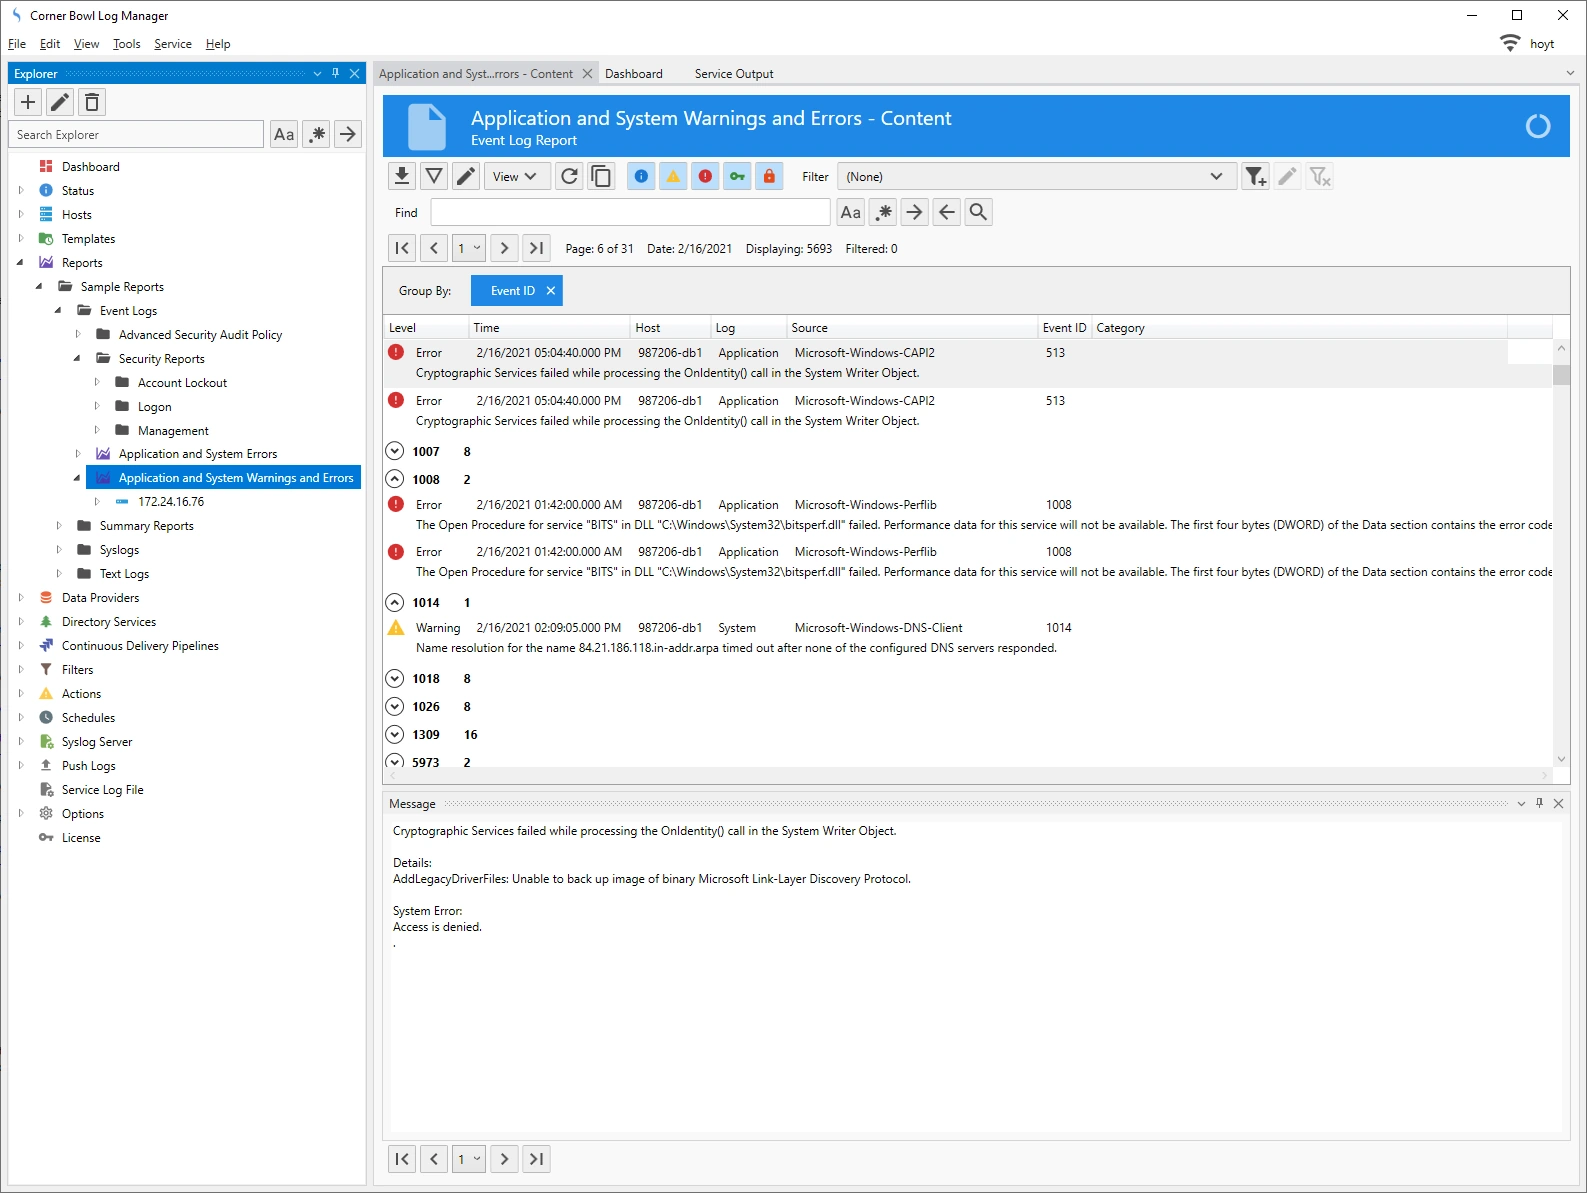Click the Delete trash button in Explorer
Screen dimensions: 1587x1193
[x=92, y=102]
